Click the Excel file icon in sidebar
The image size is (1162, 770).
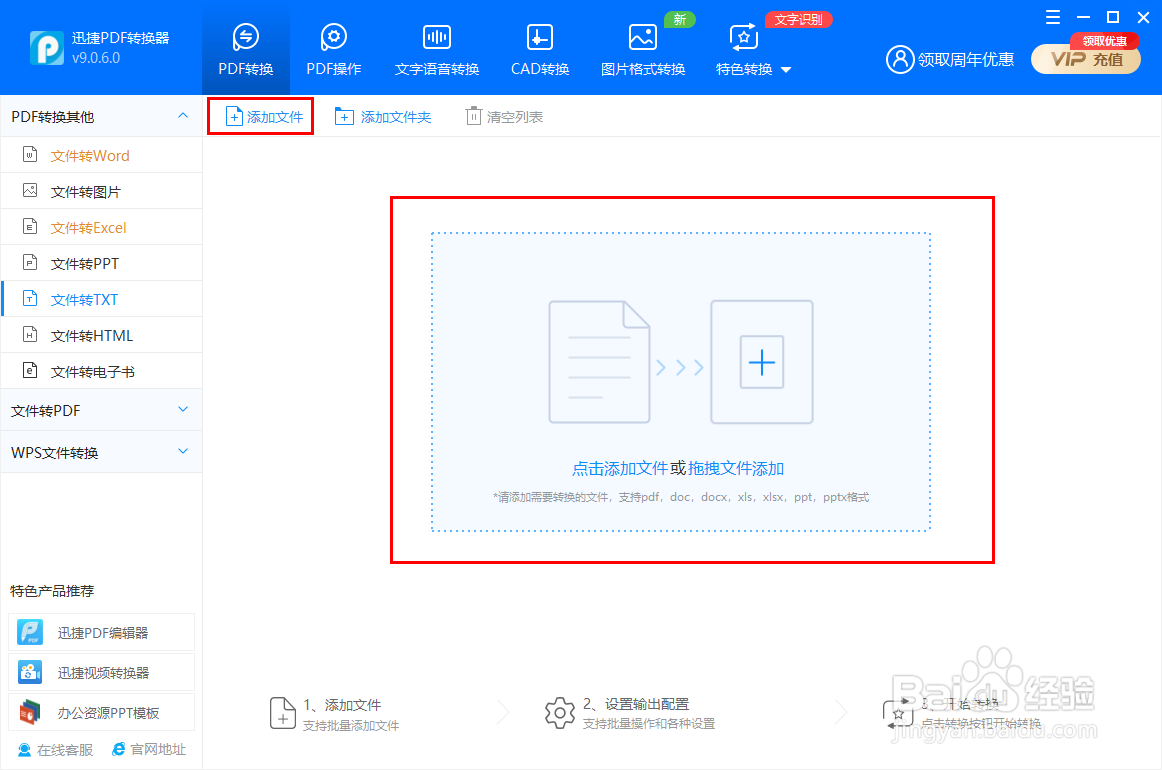30,227
